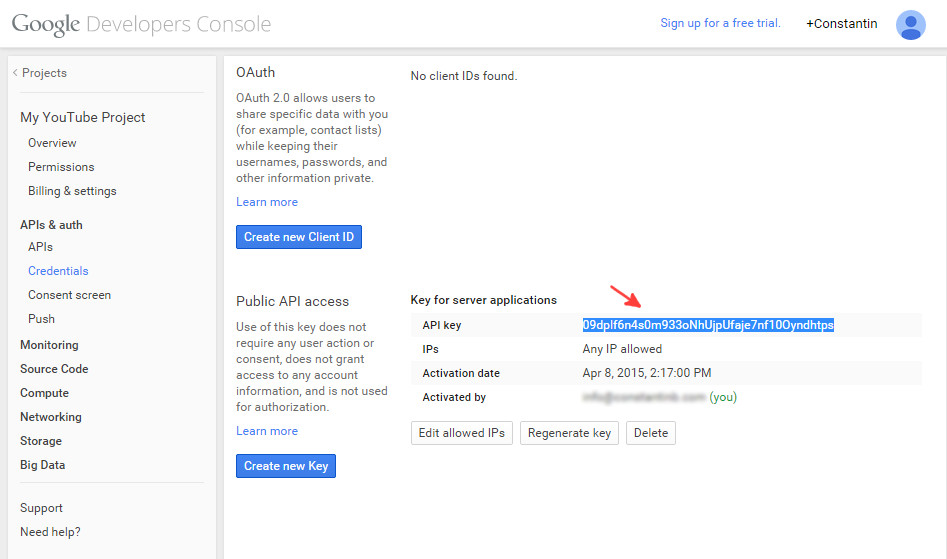Click the (you) text beside the email
The height and width of the screenshot is (559, 947).
tap(723, 397)
